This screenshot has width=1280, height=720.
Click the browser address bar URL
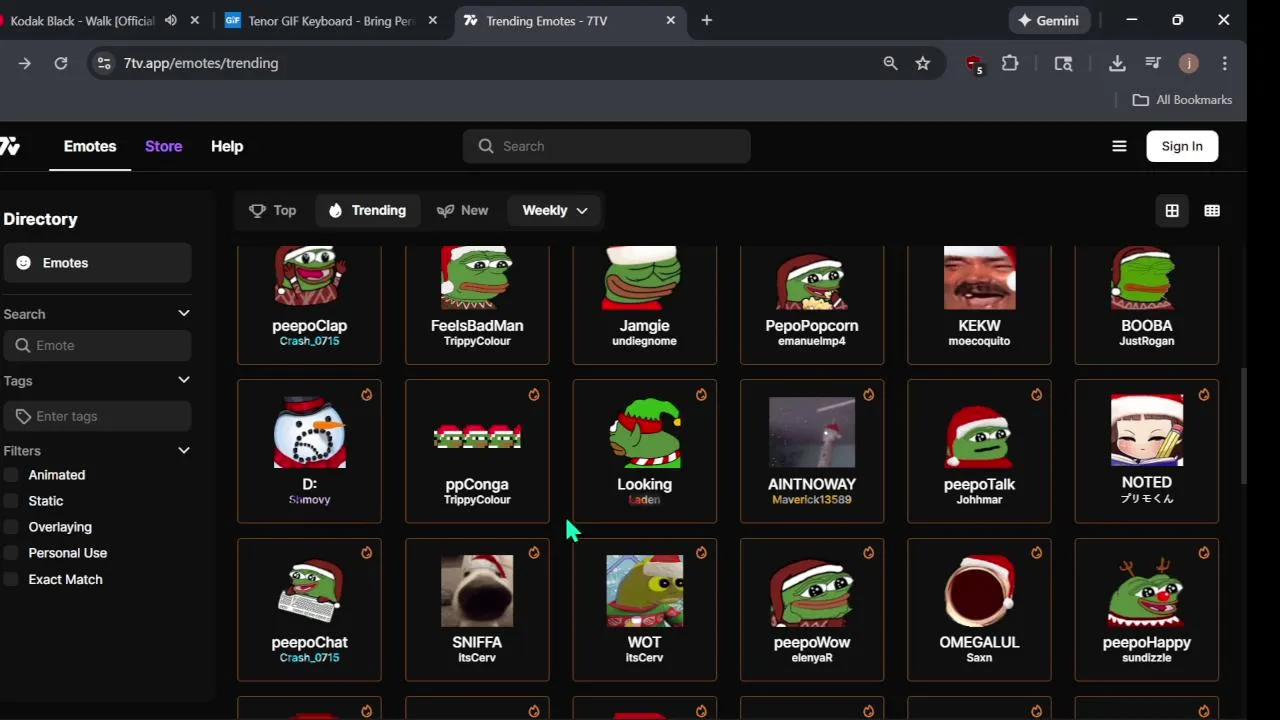pos(201,63)
